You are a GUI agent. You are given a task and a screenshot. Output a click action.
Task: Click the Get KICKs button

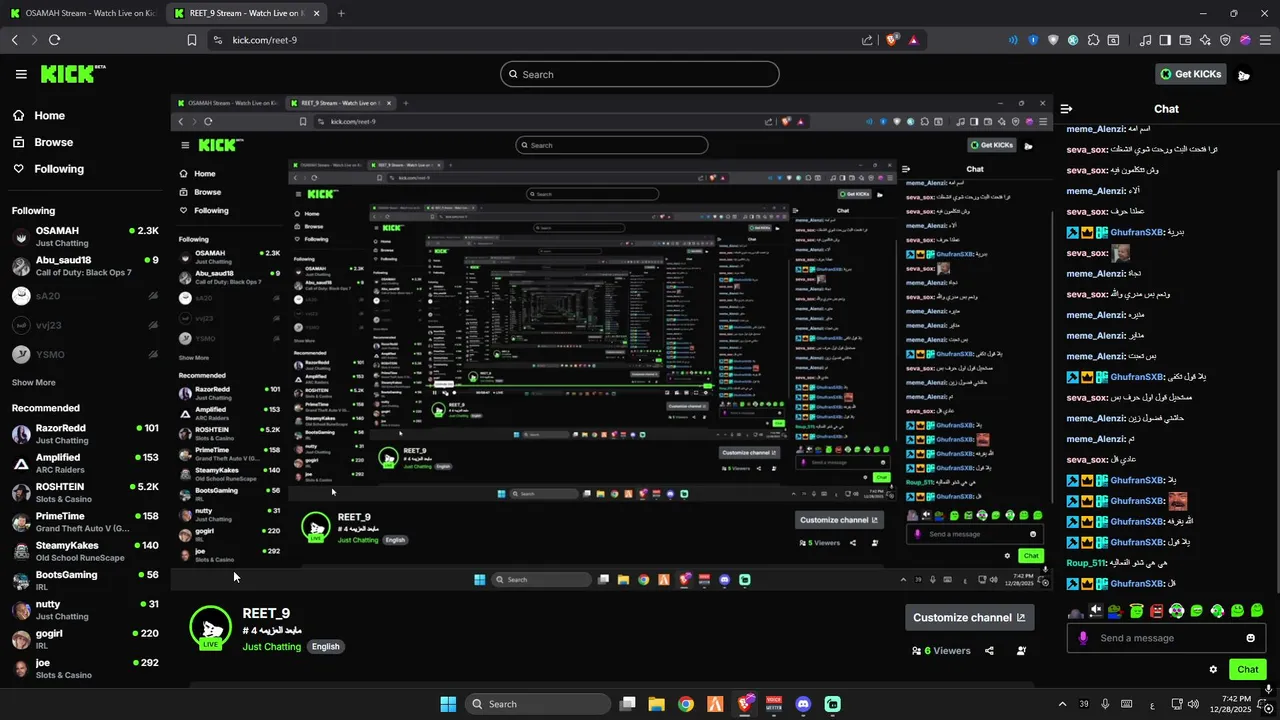(1190, 74)
